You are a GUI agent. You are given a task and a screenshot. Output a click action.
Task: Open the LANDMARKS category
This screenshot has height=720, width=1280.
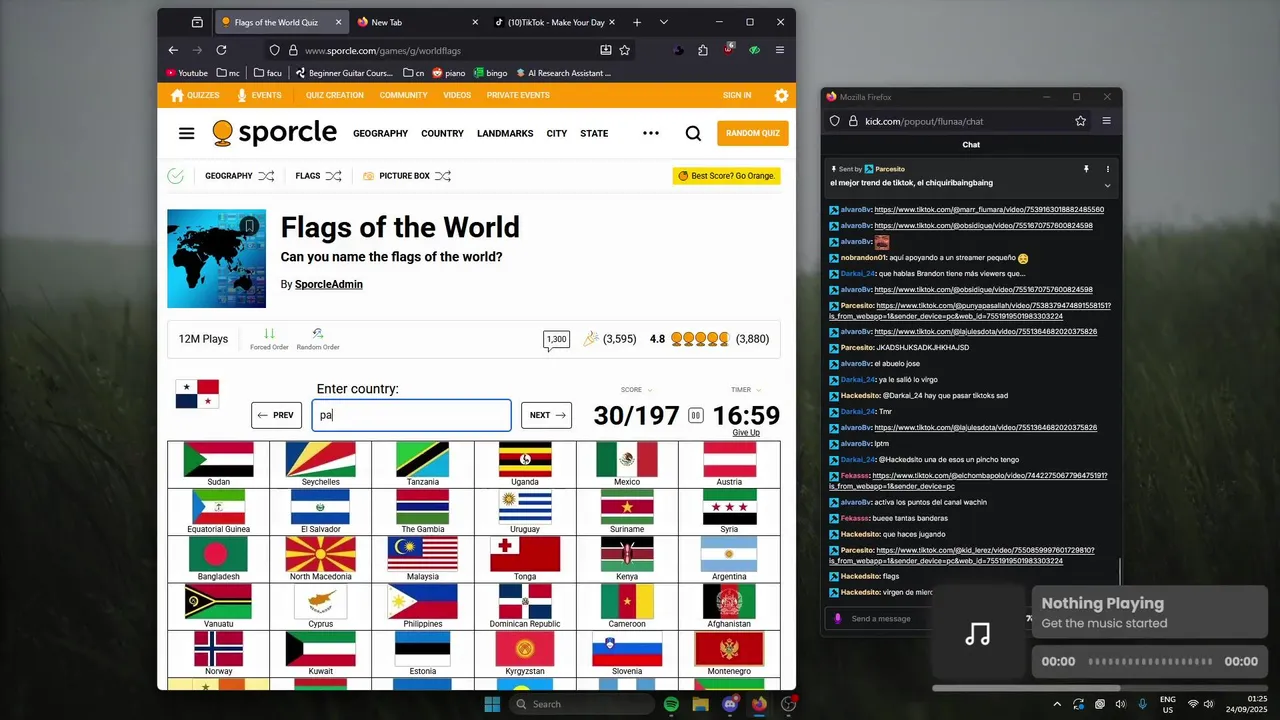[505, 133]
